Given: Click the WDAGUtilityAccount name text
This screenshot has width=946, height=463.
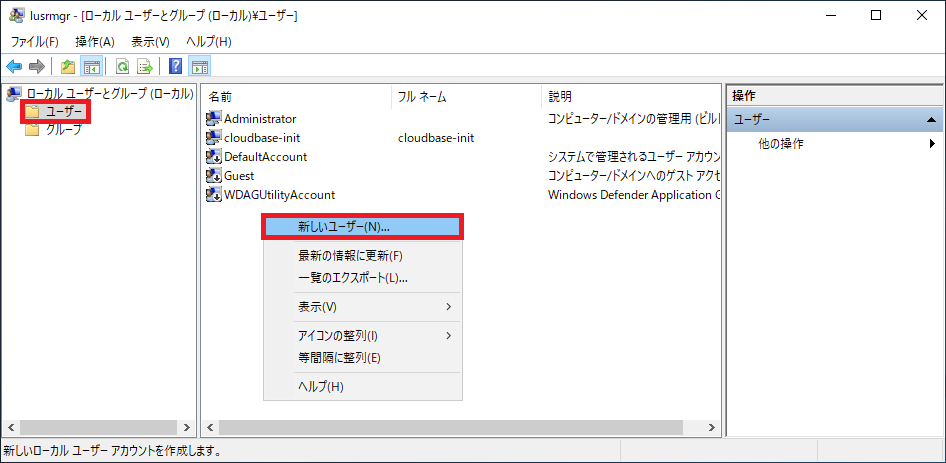Looking at the screenshot, I should tap(279, 195).
